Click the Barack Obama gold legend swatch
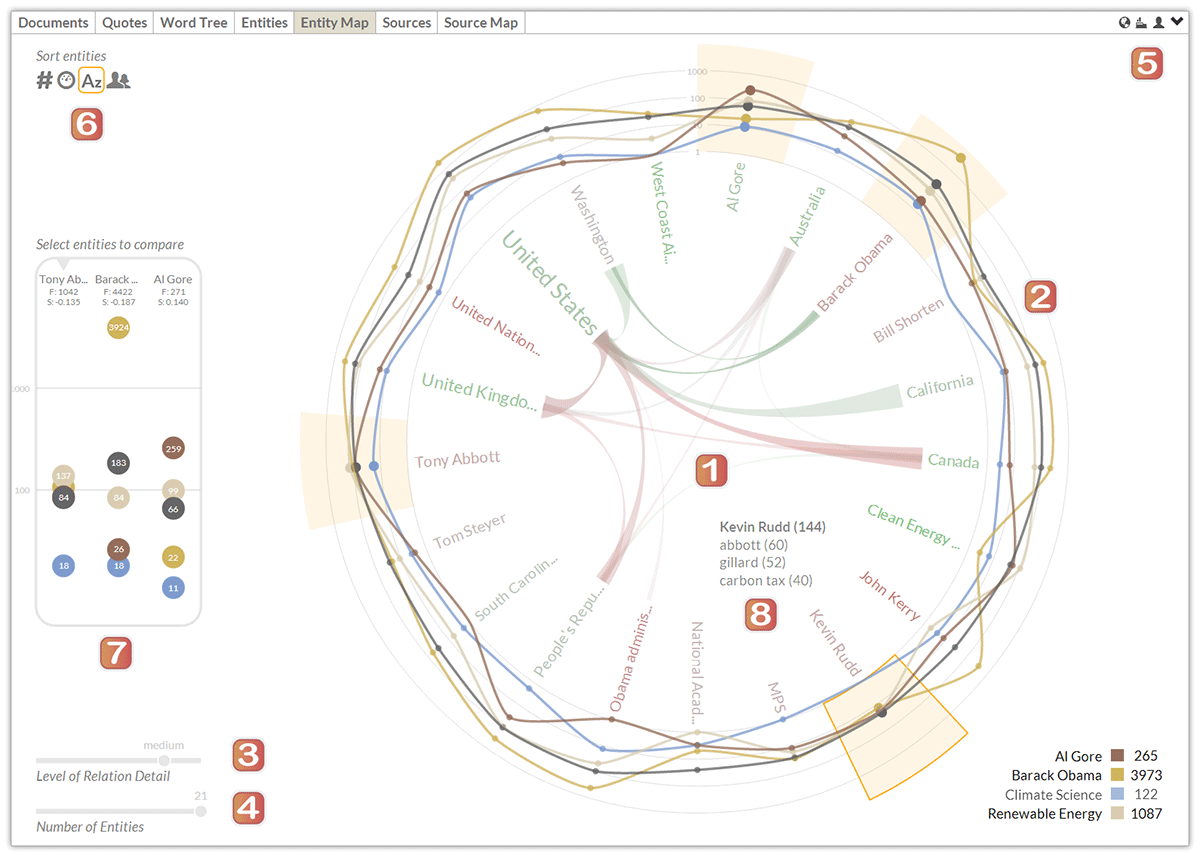Image resolution: width=1200 pixels, height=857 pixels. [1117, 775]
